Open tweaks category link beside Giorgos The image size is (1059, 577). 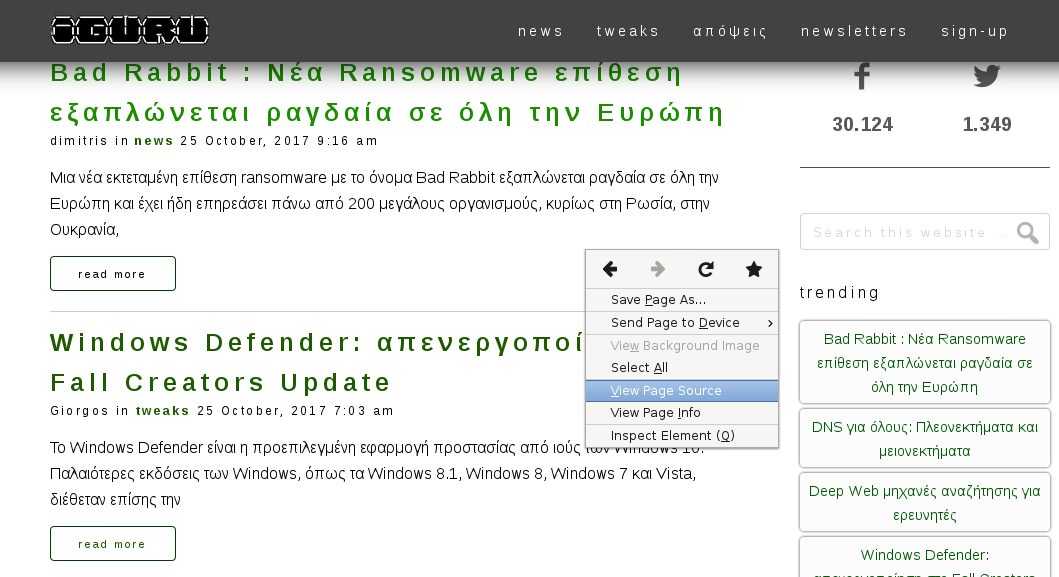(162, 411)
